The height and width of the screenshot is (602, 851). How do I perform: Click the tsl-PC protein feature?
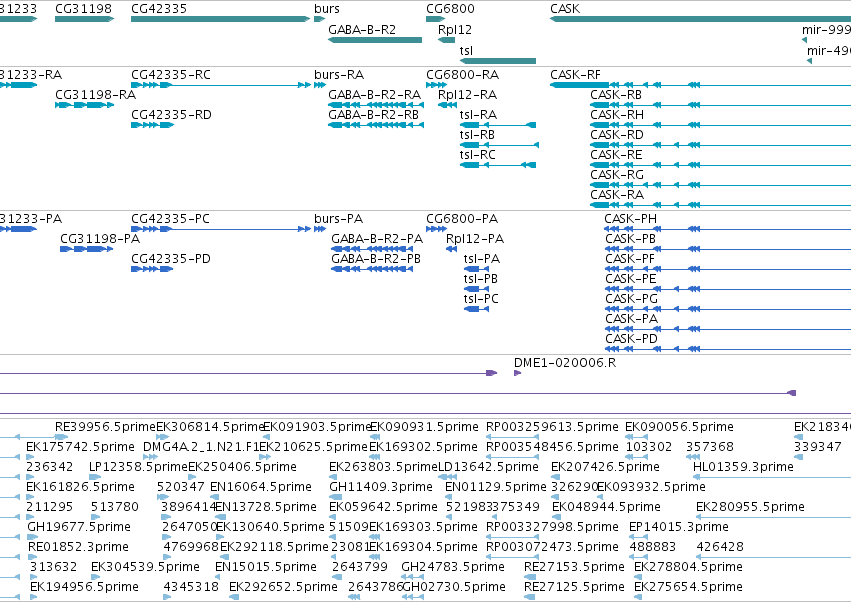pos(477,309)
